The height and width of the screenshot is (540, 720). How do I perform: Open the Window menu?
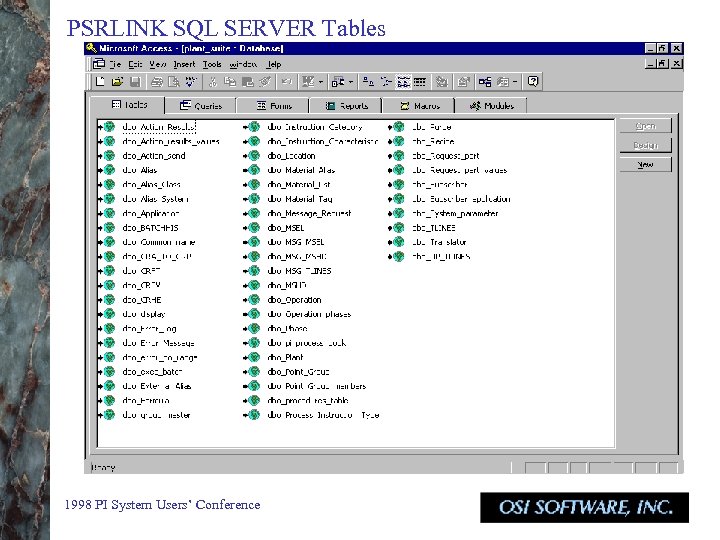243,64
